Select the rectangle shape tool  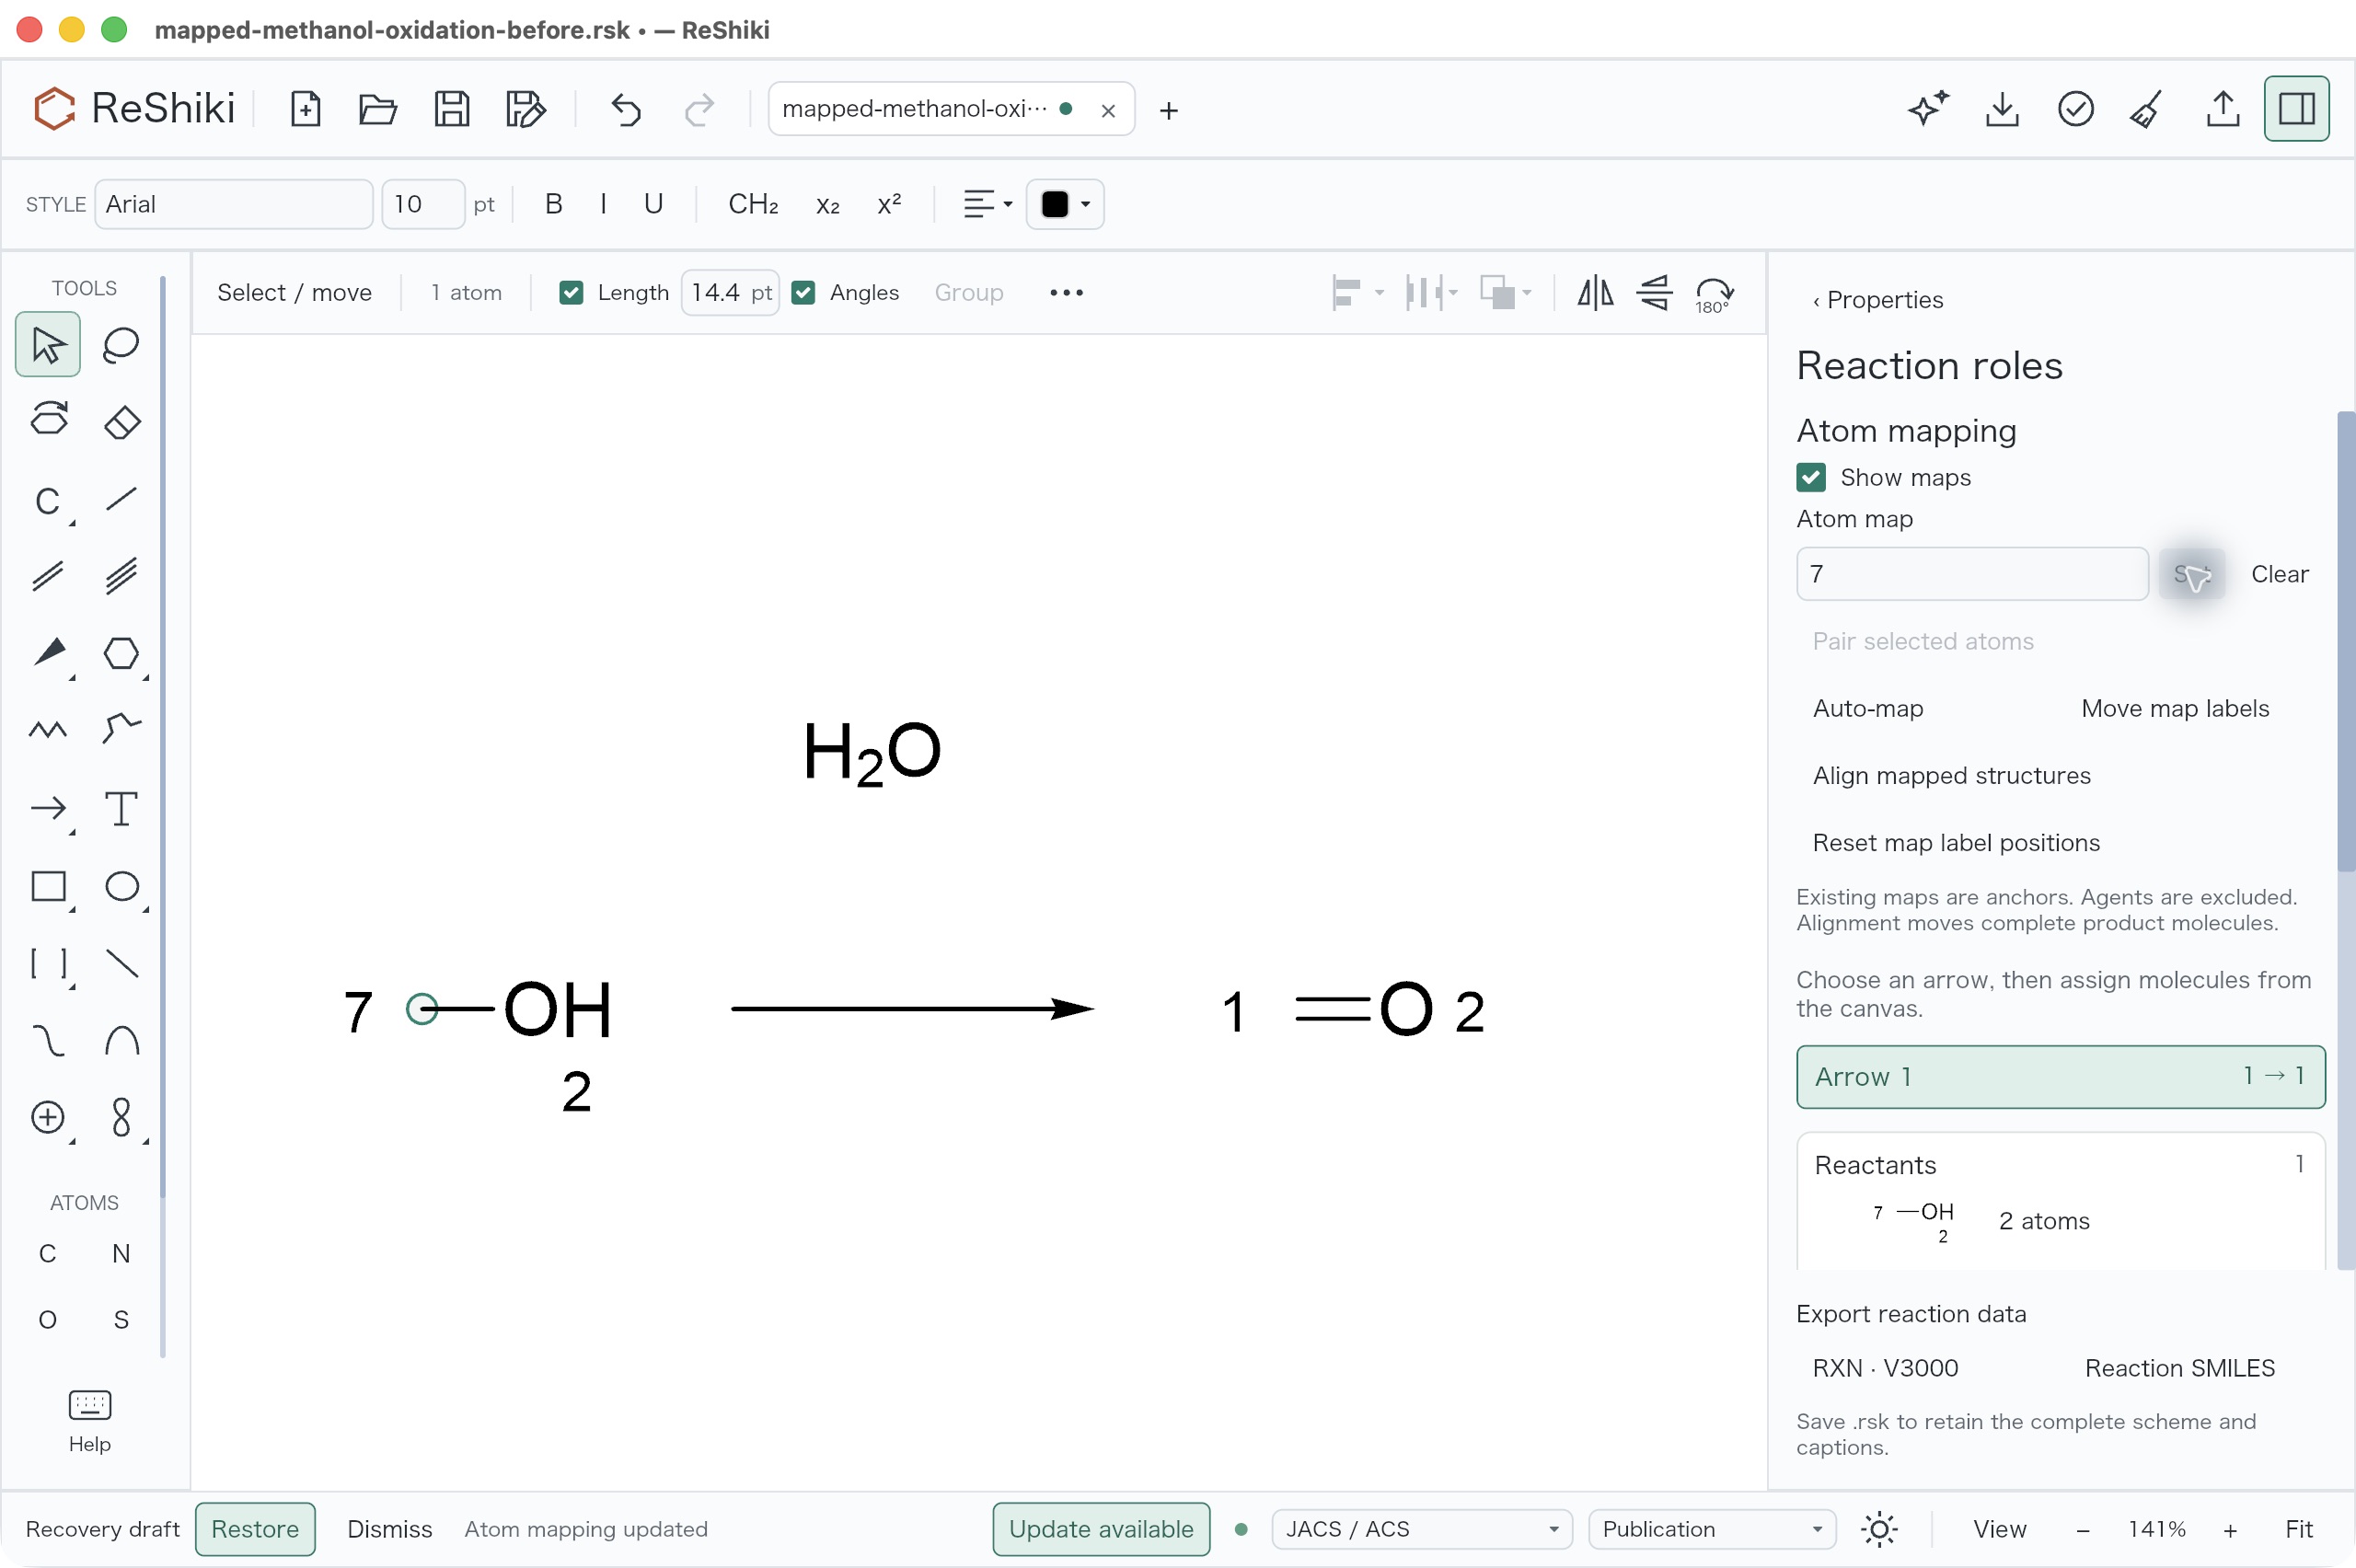48,886
